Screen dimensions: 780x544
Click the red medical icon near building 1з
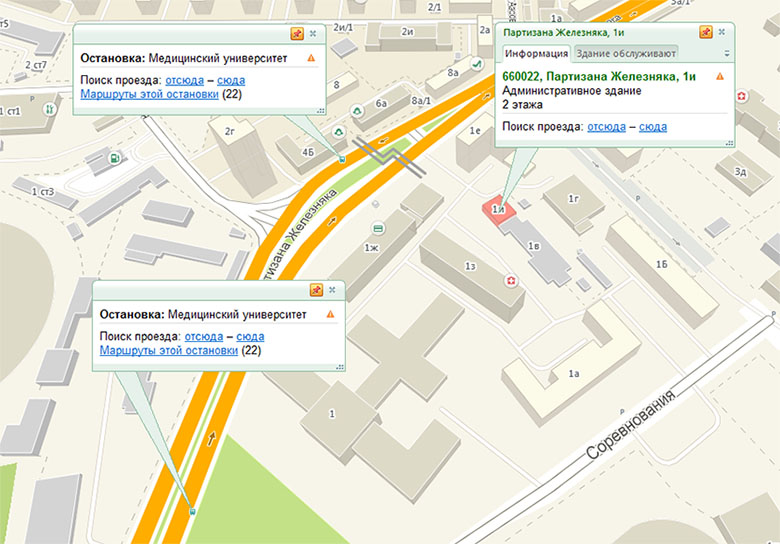pos(513,284)
